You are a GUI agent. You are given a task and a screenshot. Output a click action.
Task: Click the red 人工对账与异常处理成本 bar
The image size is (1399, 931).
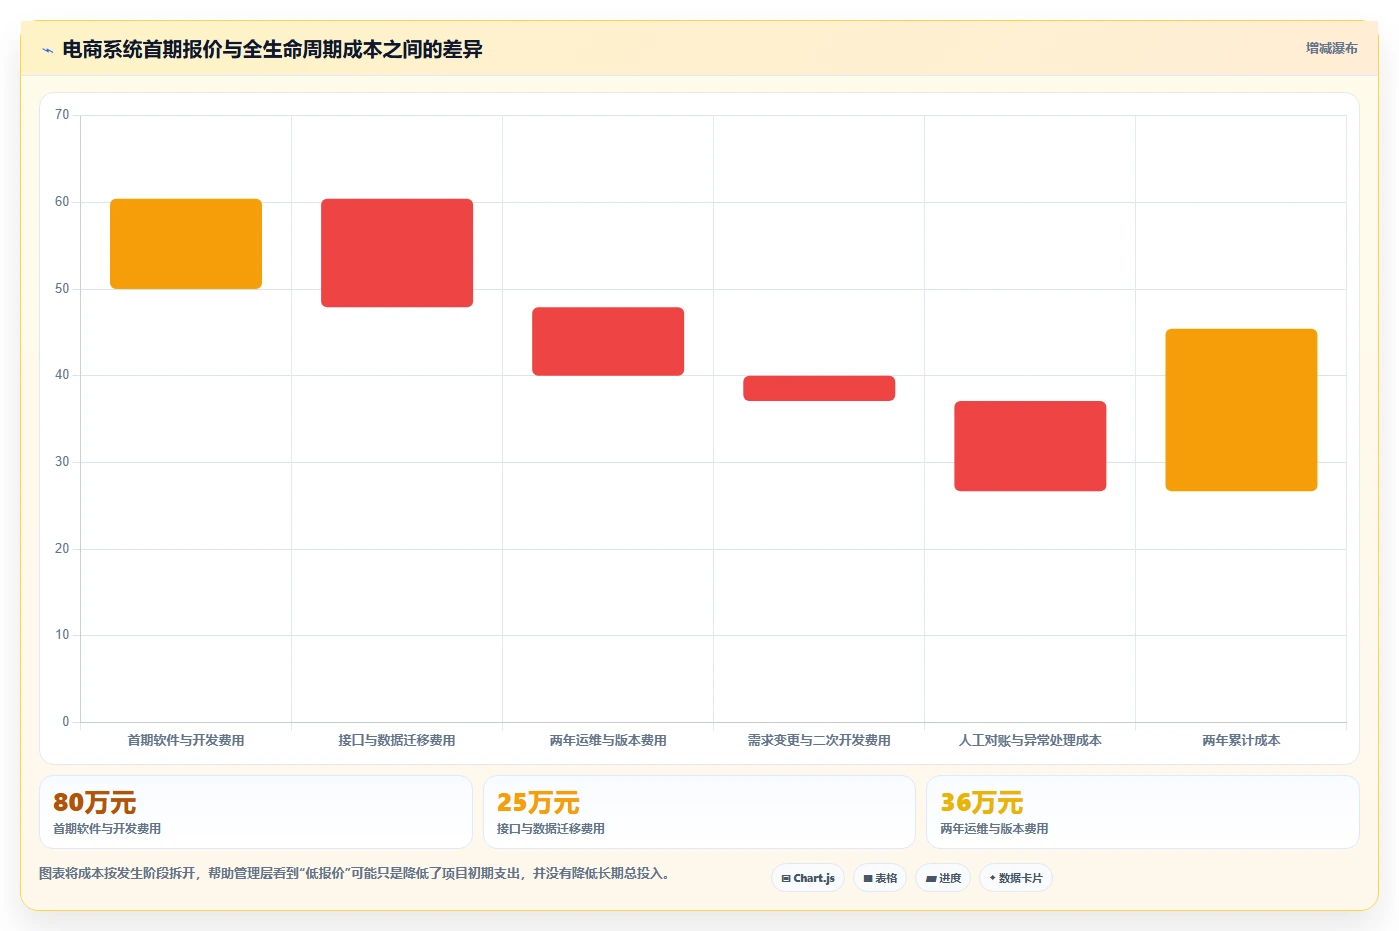(1030, 446)
